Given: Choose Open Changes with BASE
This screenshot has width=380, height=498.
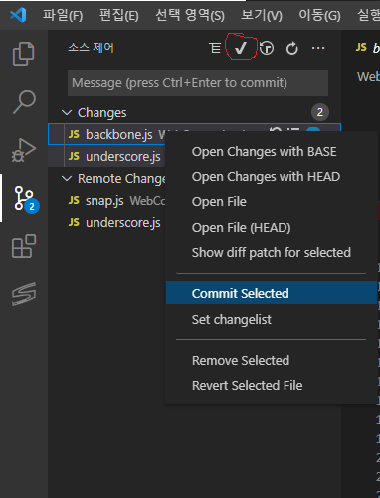Looking at the screenshot, I should [271, 152].
